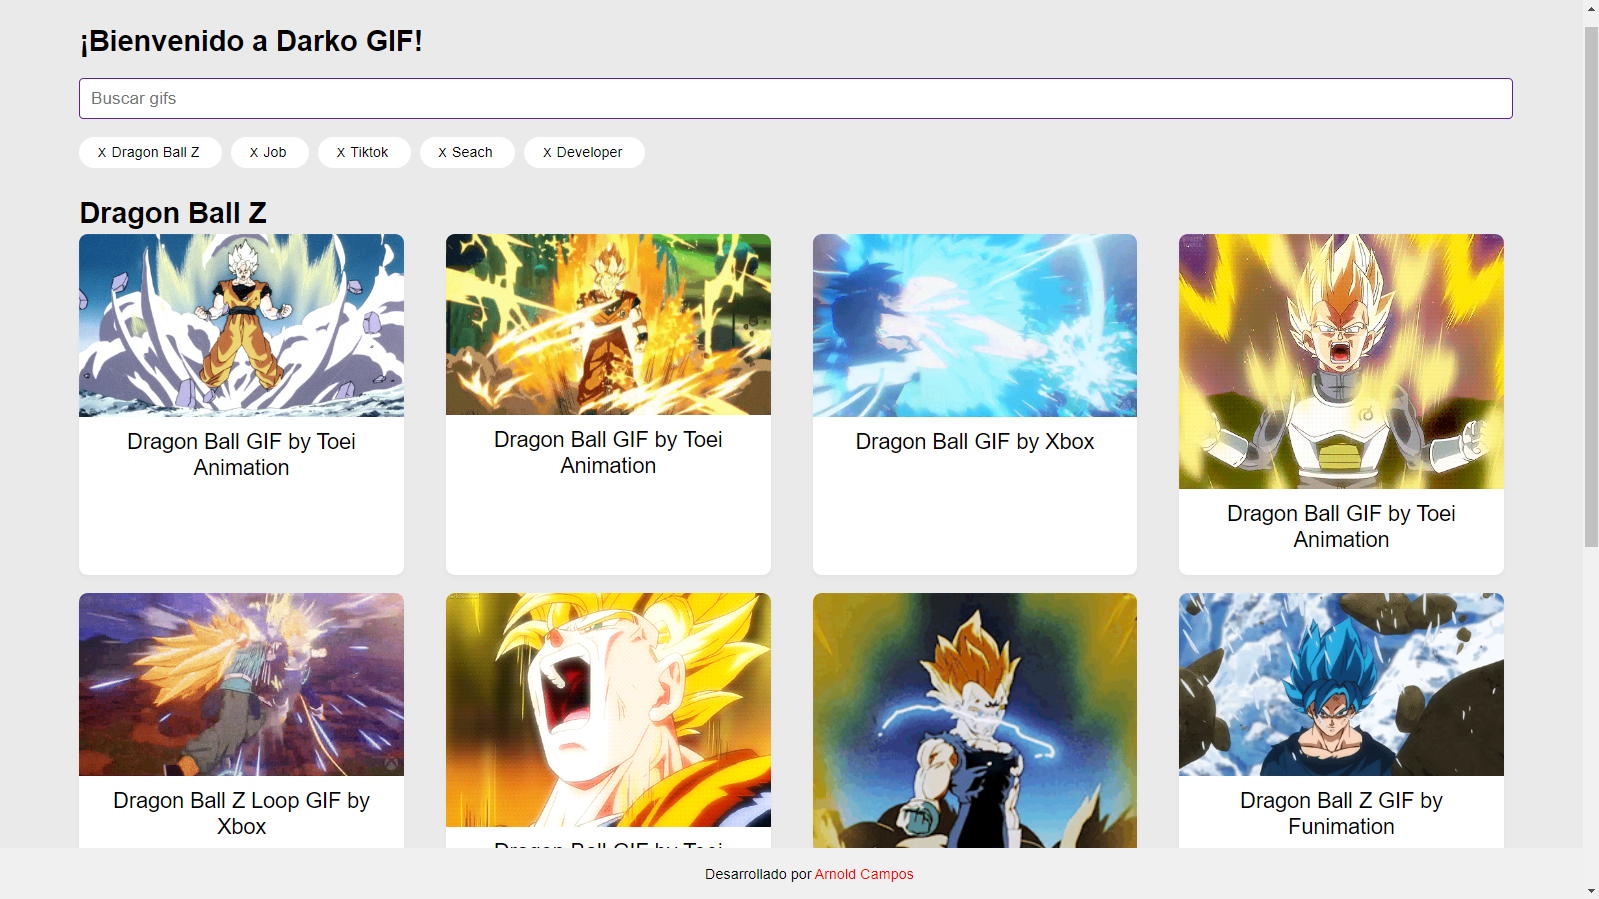Open the Dragon Ball Z Loop GIF image
1599x899 pixels.
click(x=241, y=684)
